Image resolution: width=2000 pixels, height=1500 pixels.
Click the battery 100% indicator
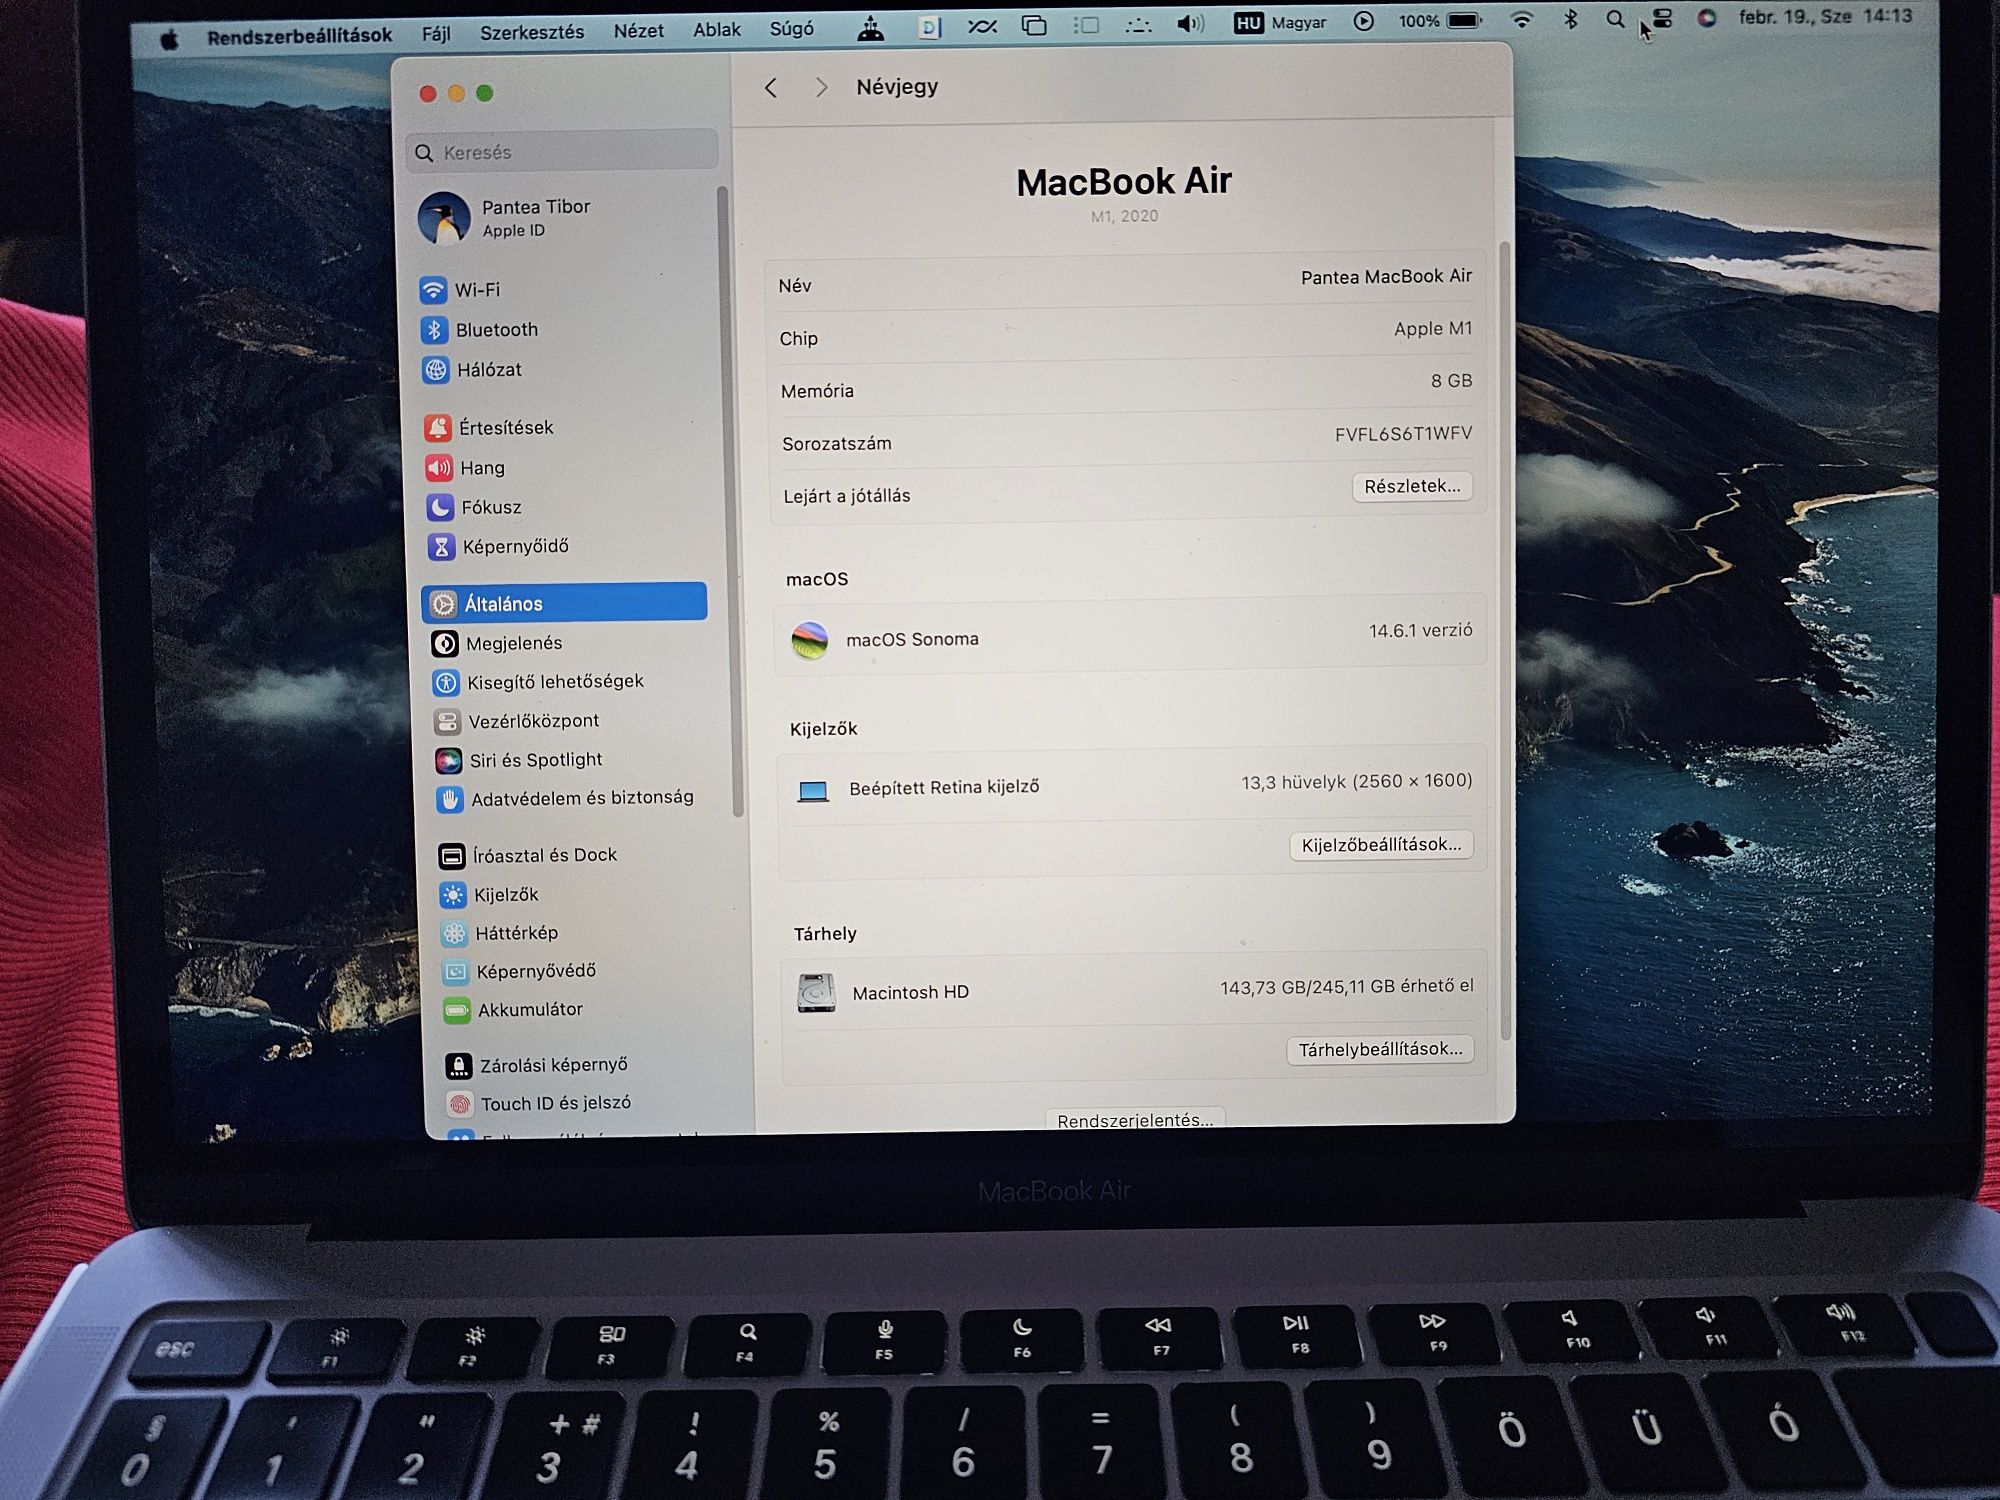tap(1439, 21)
